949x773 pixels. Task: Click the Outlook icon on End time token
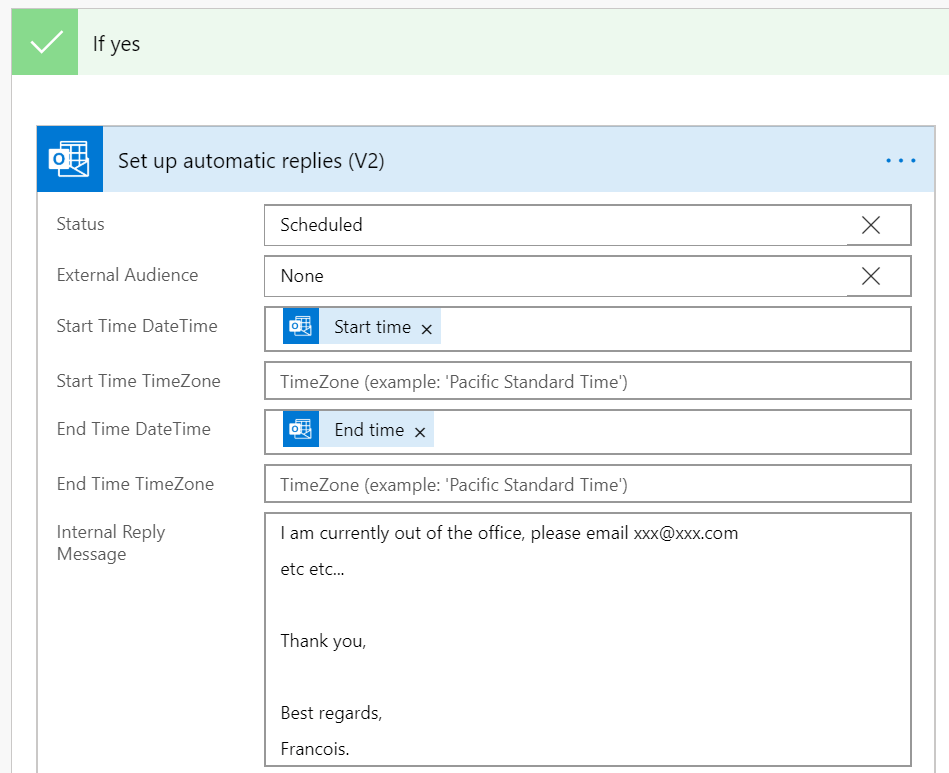(x=300, y=430)
